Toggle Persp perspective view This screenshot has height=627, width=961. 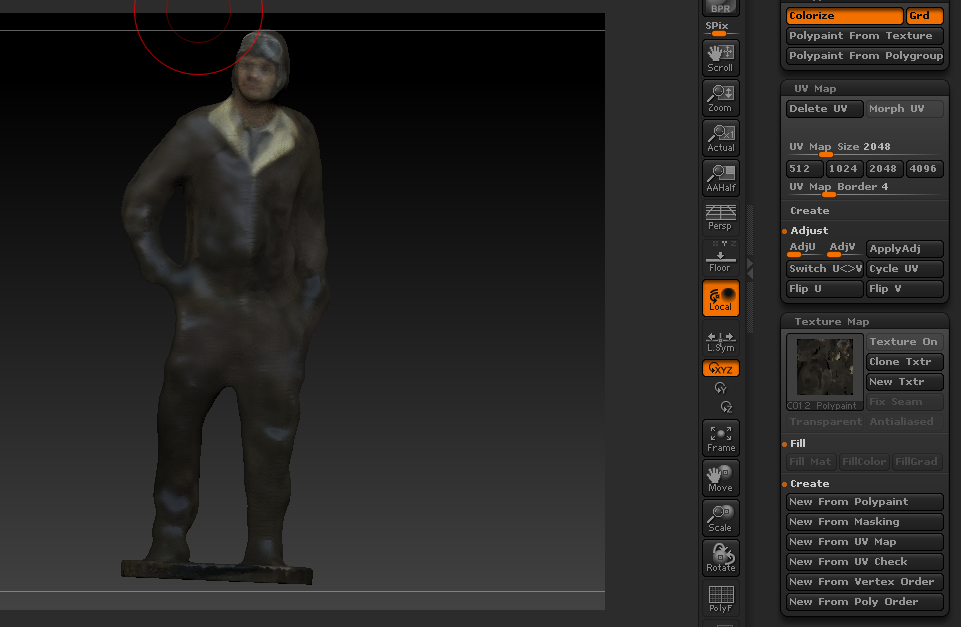pyautogui.click(x=720, y=218)
